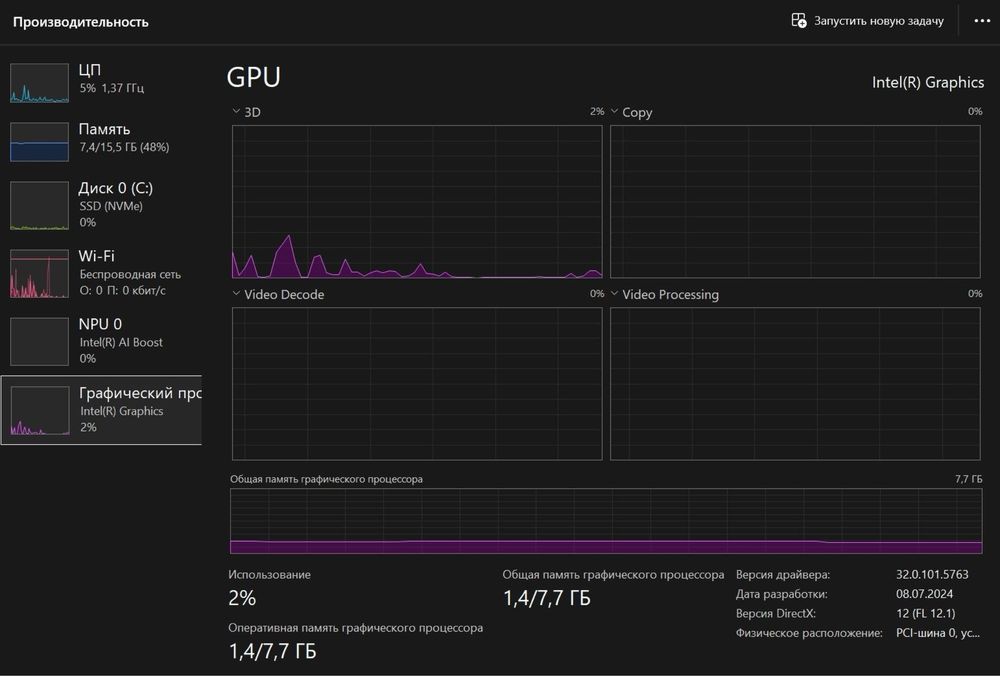Click the Video Processing graph area
This screenshot has height=676, width=1000.
pyautogui.click(x=797, y=383)
